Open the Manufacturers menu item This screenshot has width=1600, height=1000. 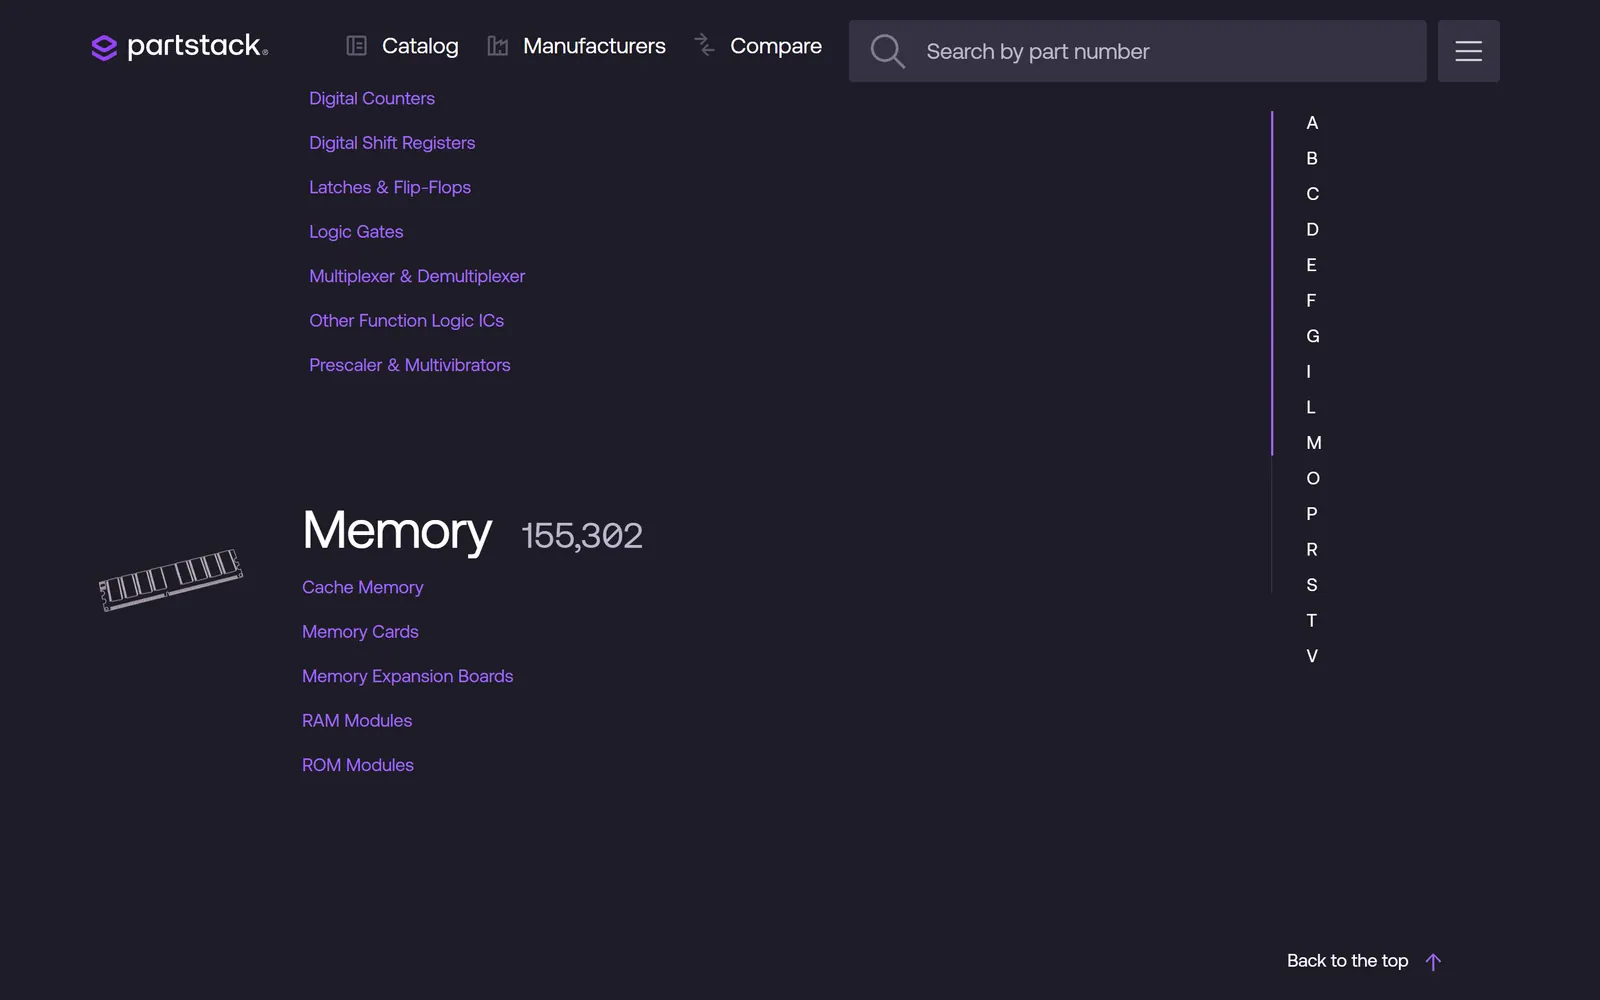pos(594,46)
